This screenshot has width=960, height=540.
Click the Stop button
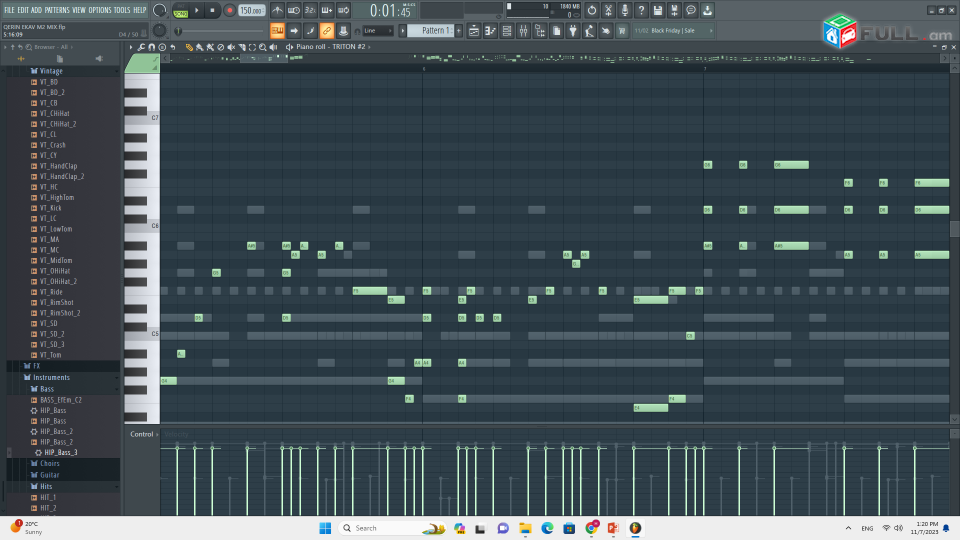212,10
